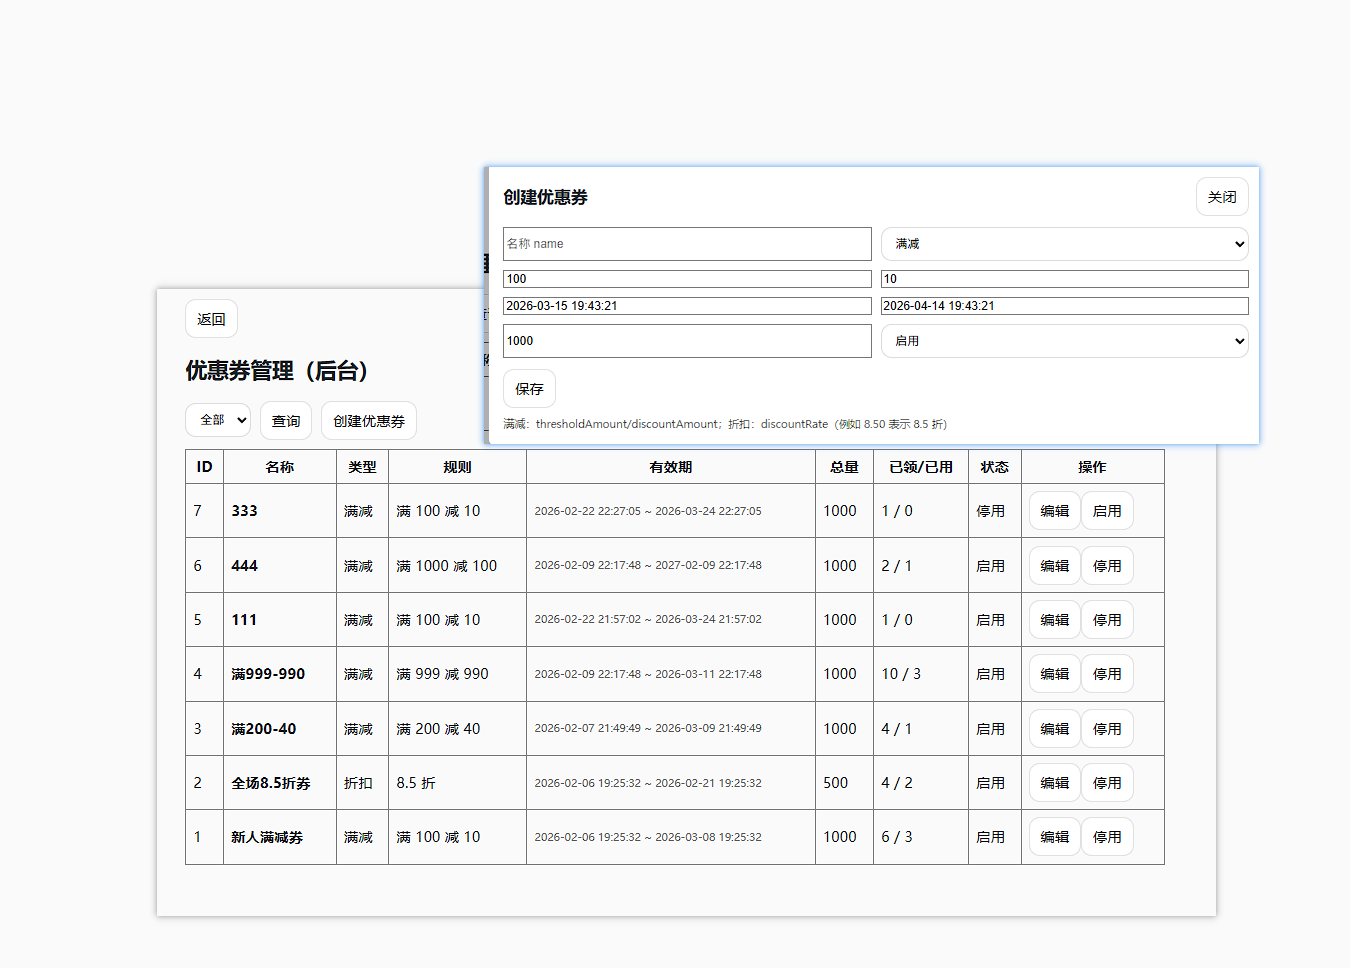Edit the start date 2026-03-15 19:43:21 field
Viewport: 1350px width, 968px height.
click(x=687, y=306)
